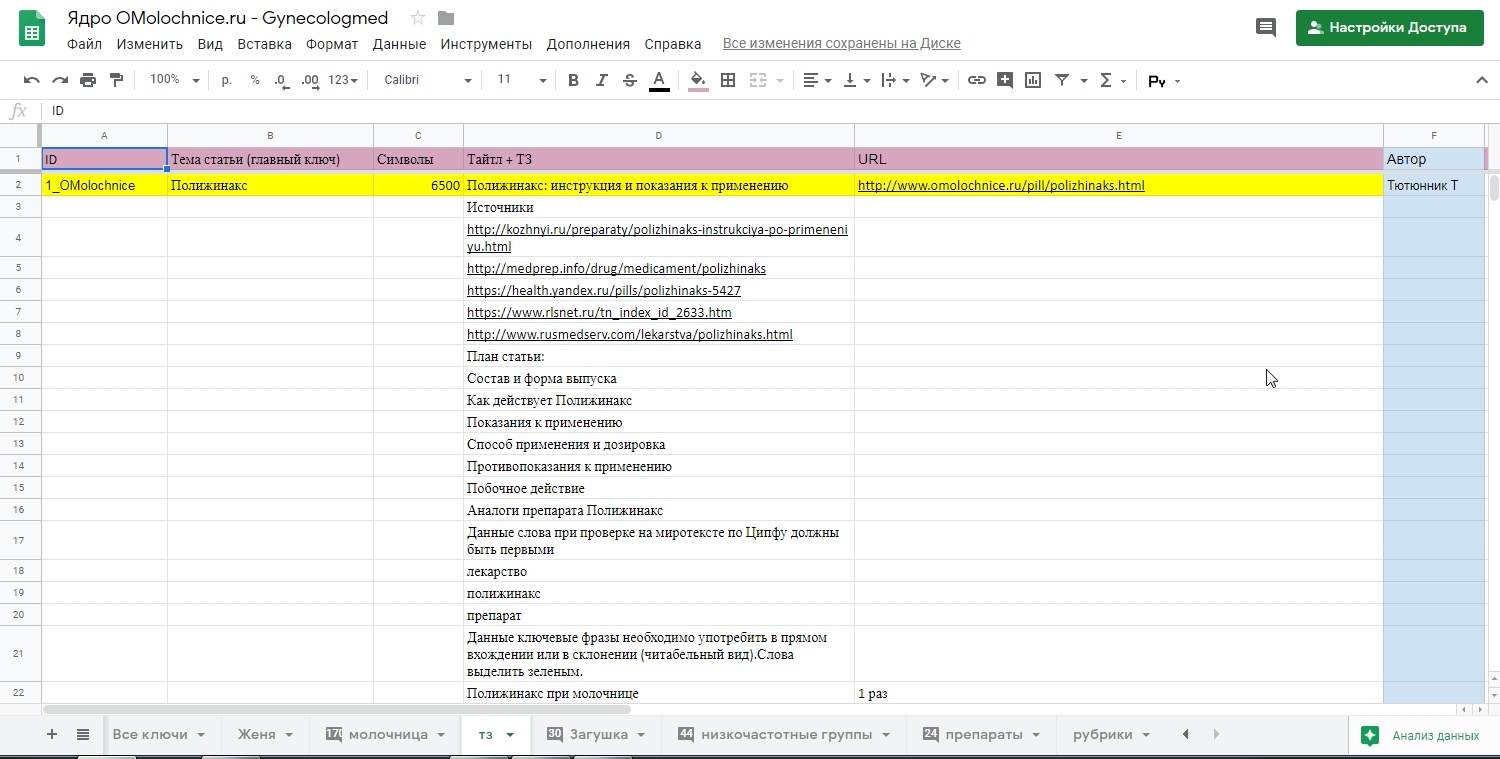
Task: Open the fill color picker
Action: [x=698, y=81]
